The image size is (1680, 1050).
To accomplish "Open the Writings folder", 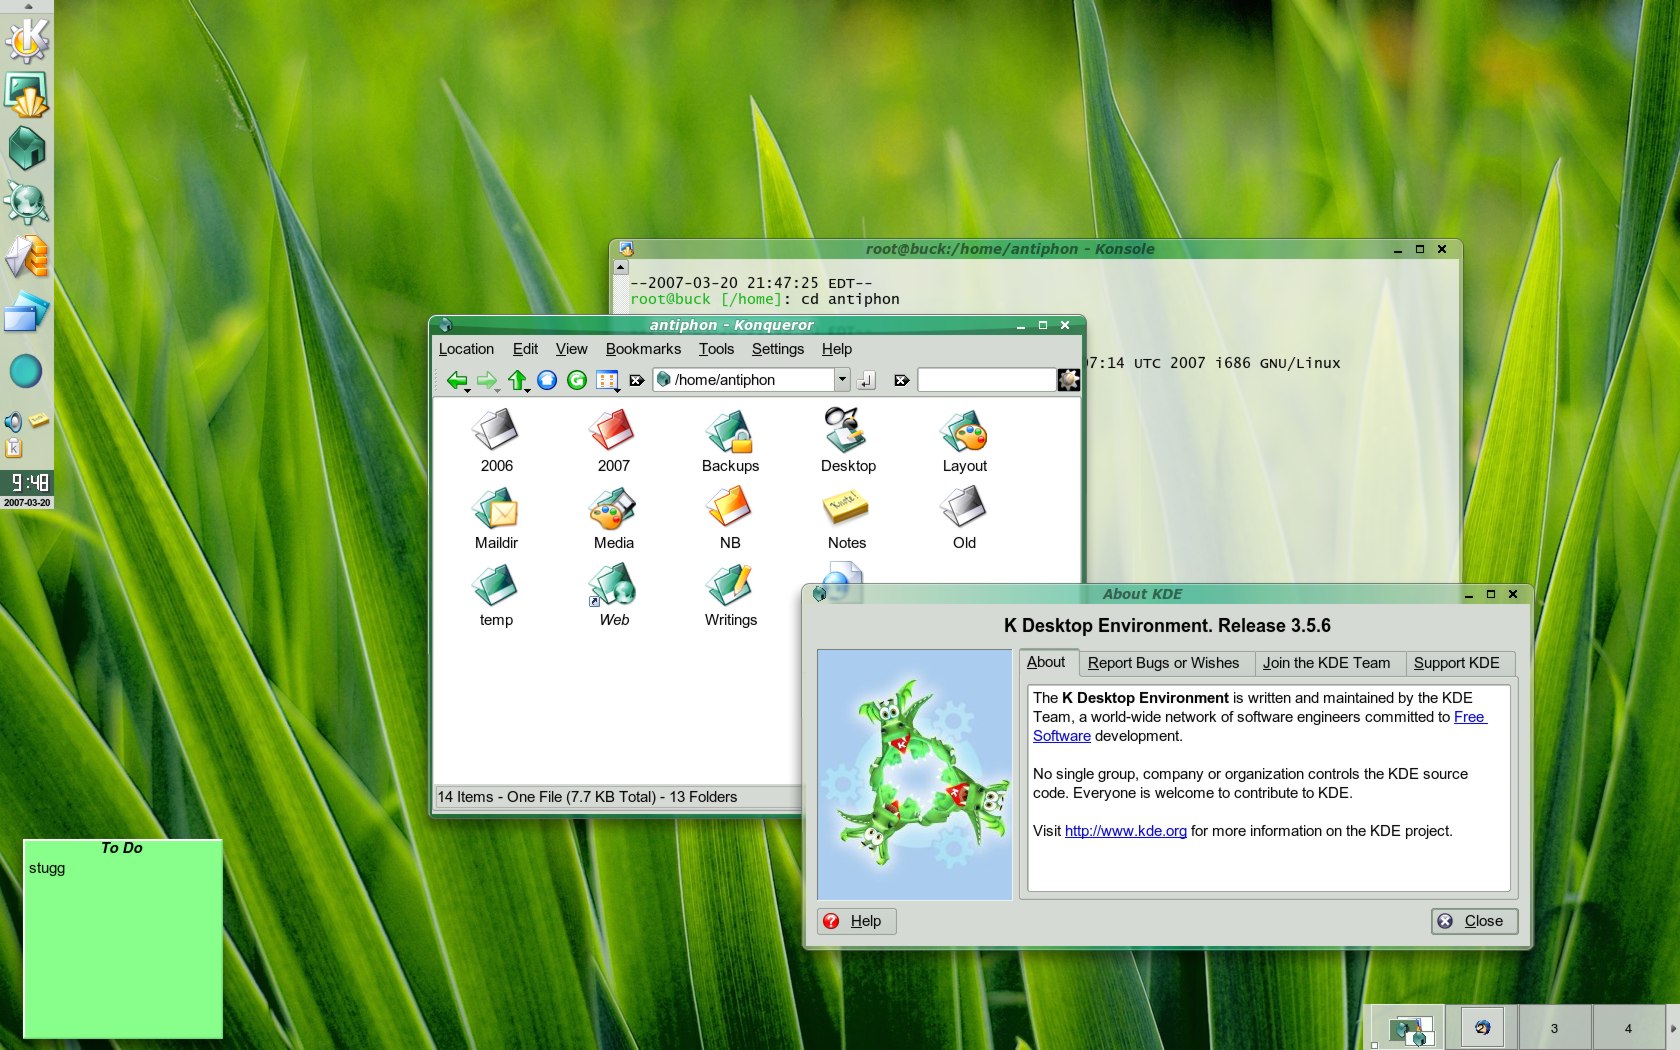I will (x=730, y=595).
